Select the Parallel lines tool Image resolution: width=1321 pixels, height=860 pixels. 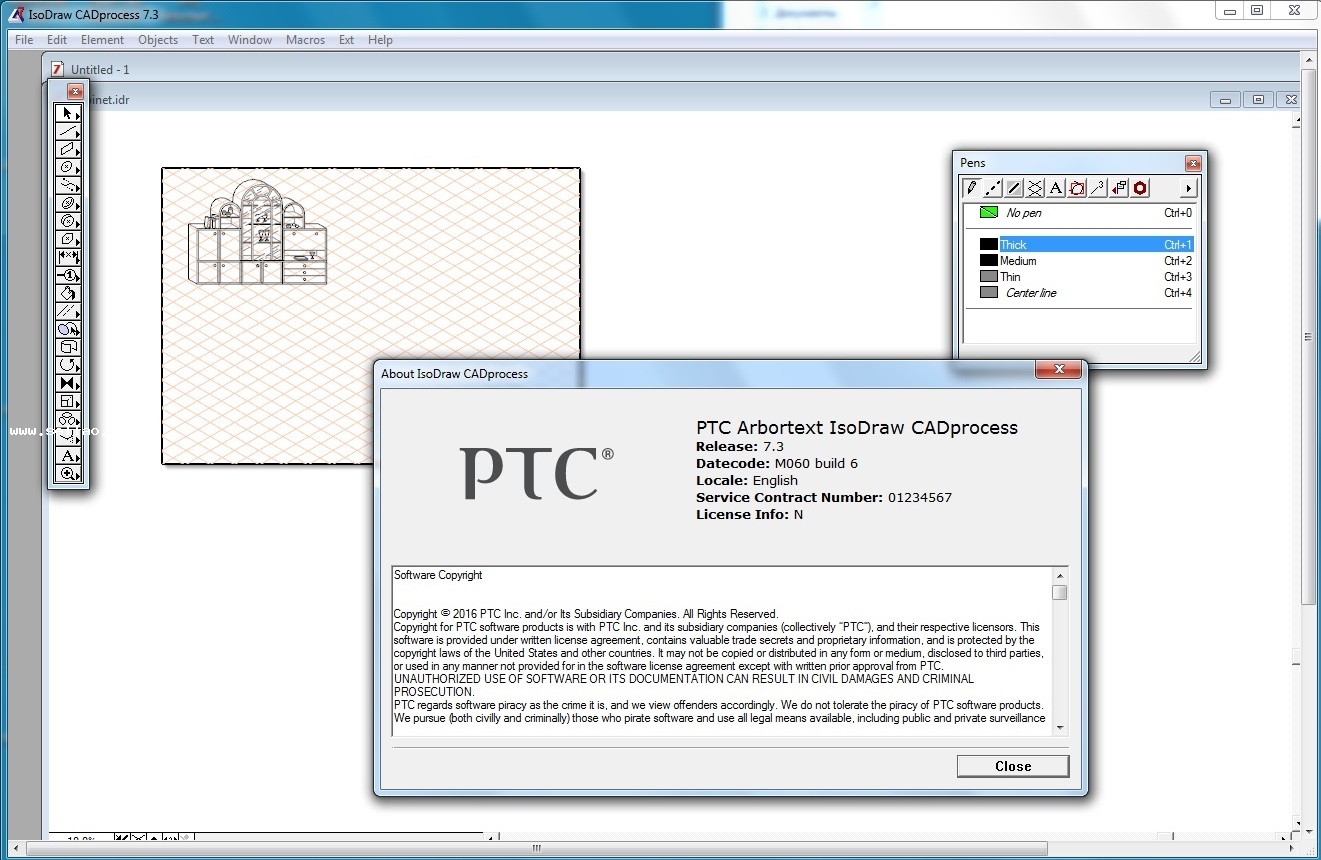tap(68, 311)
